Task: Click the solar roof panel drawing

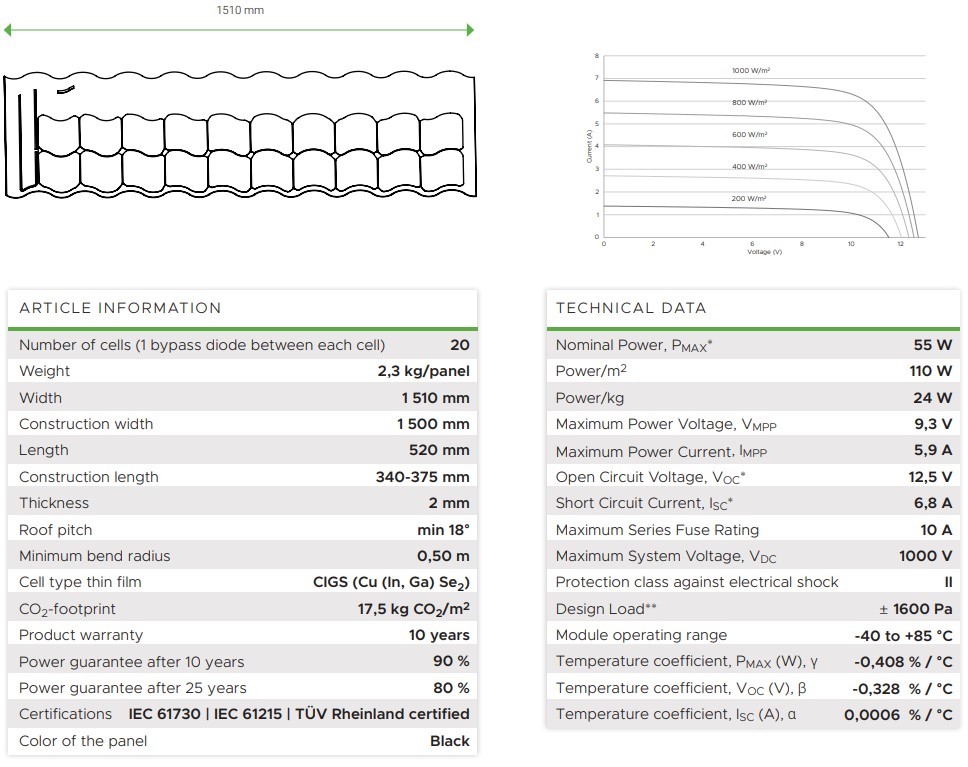Action: click(x=240, y=134)
